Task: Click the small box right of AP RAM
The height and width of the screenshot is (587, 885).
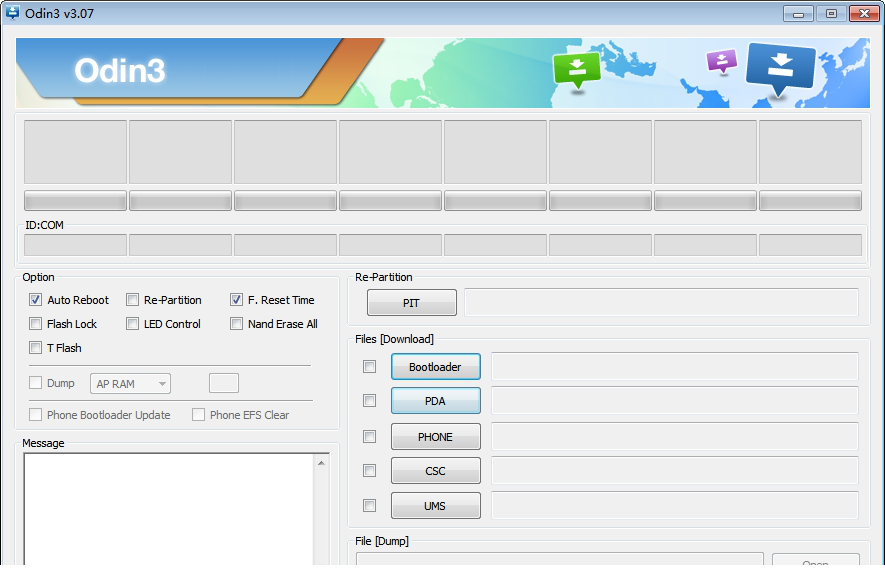Action: coord(224,383)
